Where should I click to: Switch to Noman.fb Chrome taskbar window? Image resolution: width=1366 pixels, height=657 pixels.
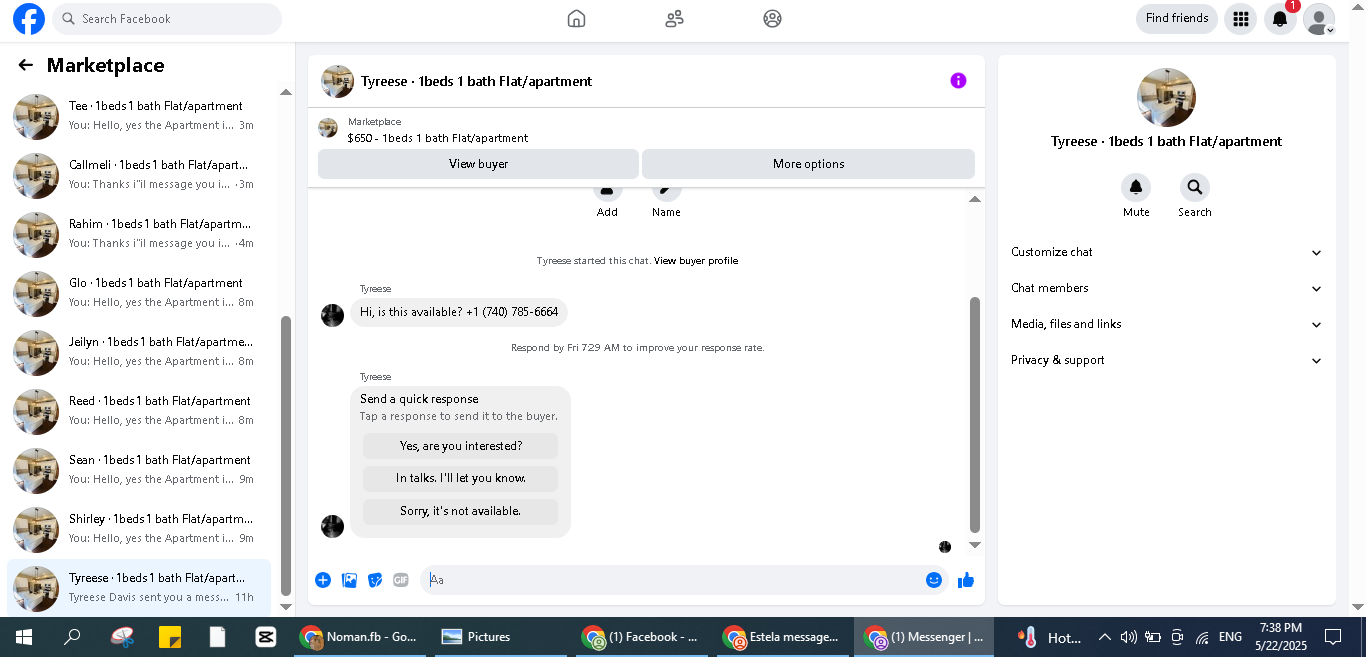360,637
